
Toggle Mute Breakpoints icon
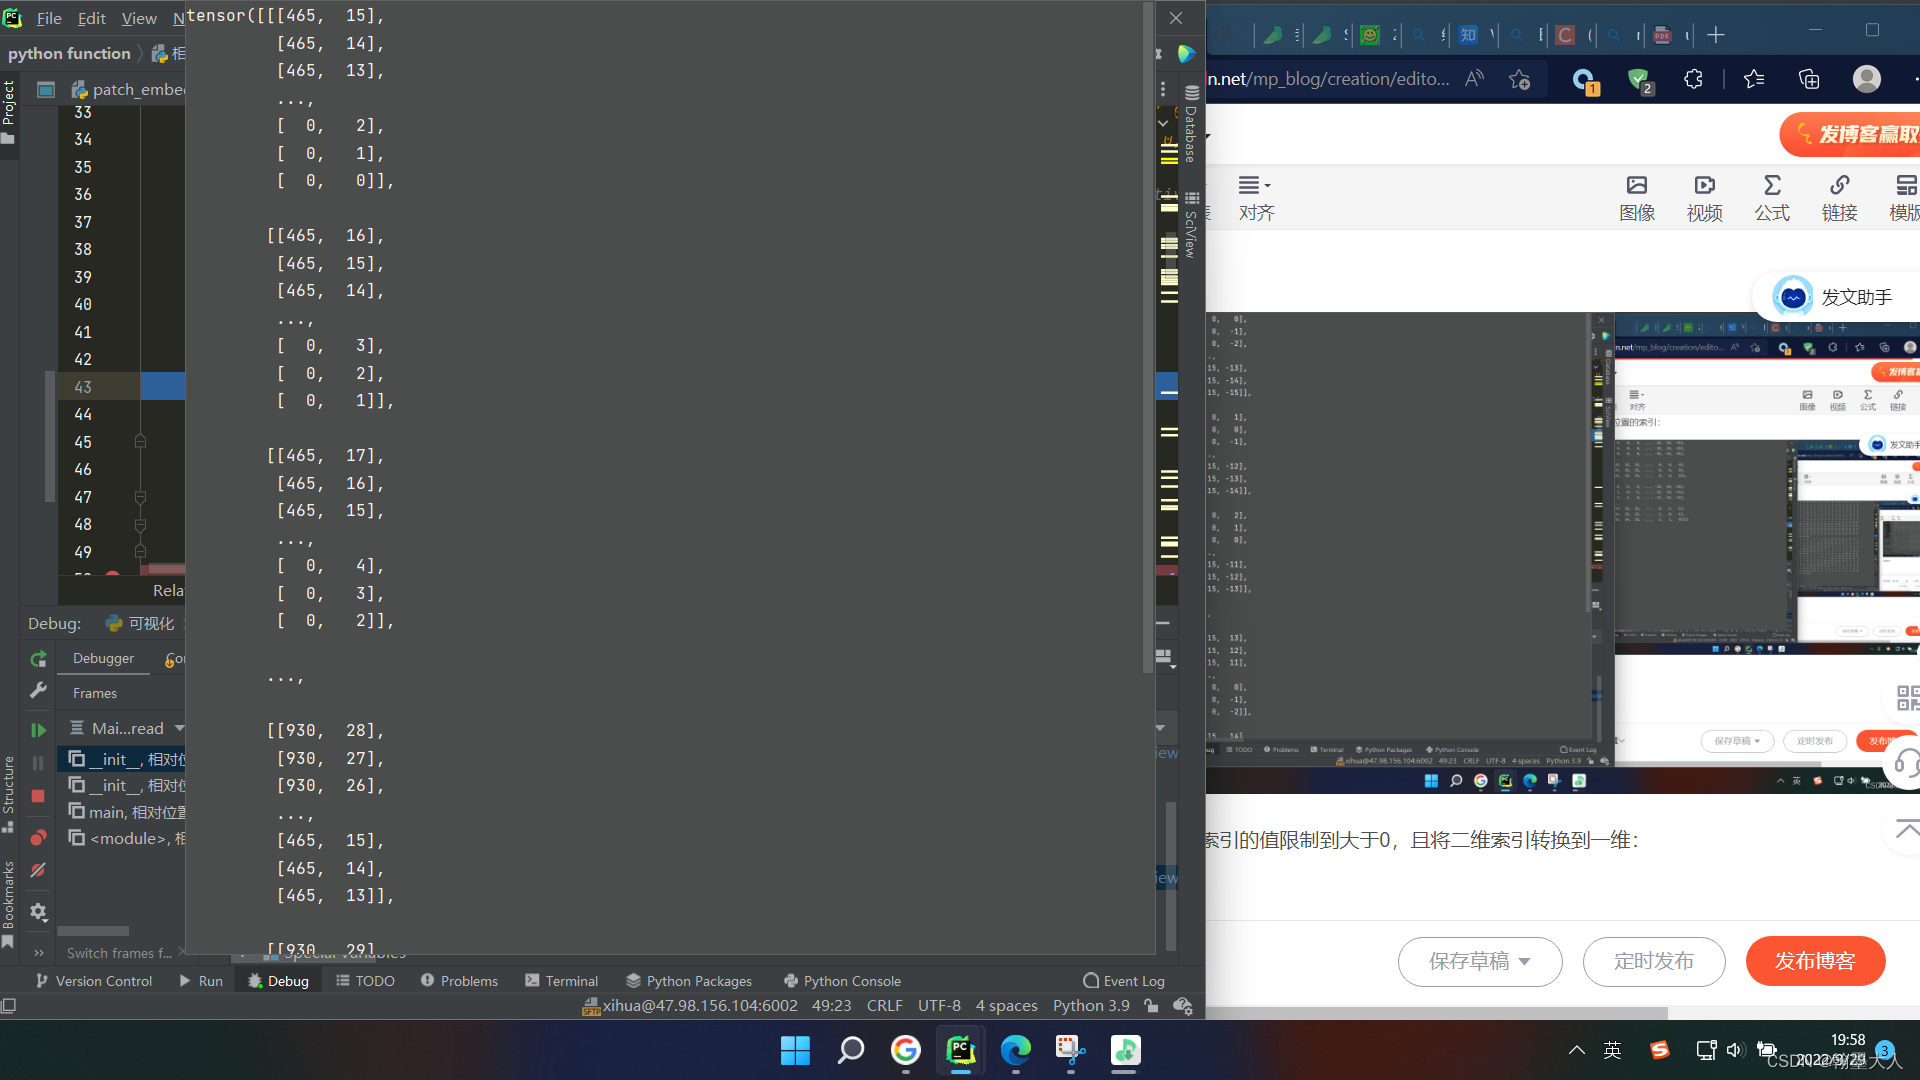point(38,870)
